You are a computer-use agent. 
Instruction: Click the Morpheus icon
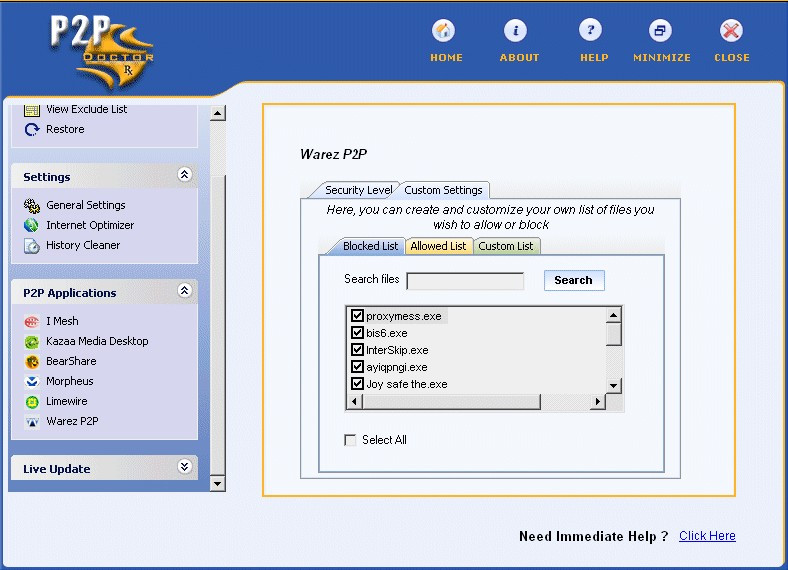pos(32,382)
